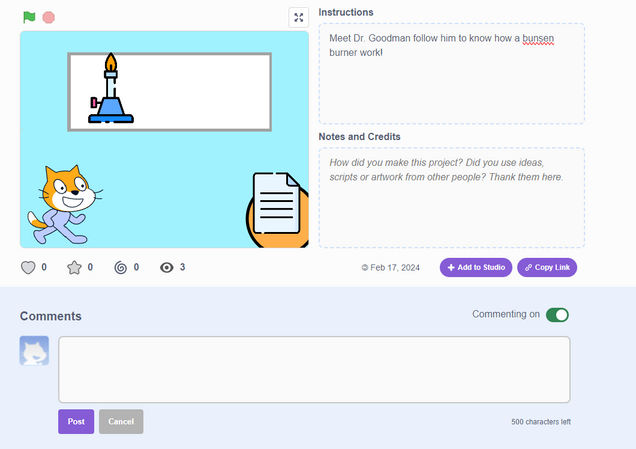The image size is (636, 449).
Task: Click the heart love icon
Action: coord(28,268)
